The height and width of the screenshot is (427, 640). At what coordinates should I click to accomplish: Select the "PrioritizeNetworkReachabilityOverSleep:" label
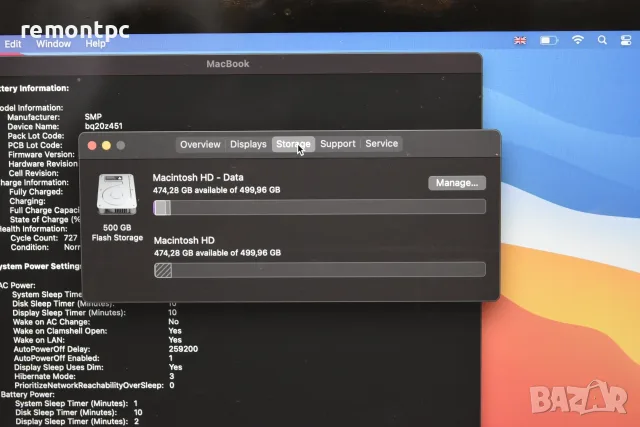[89, 385]
